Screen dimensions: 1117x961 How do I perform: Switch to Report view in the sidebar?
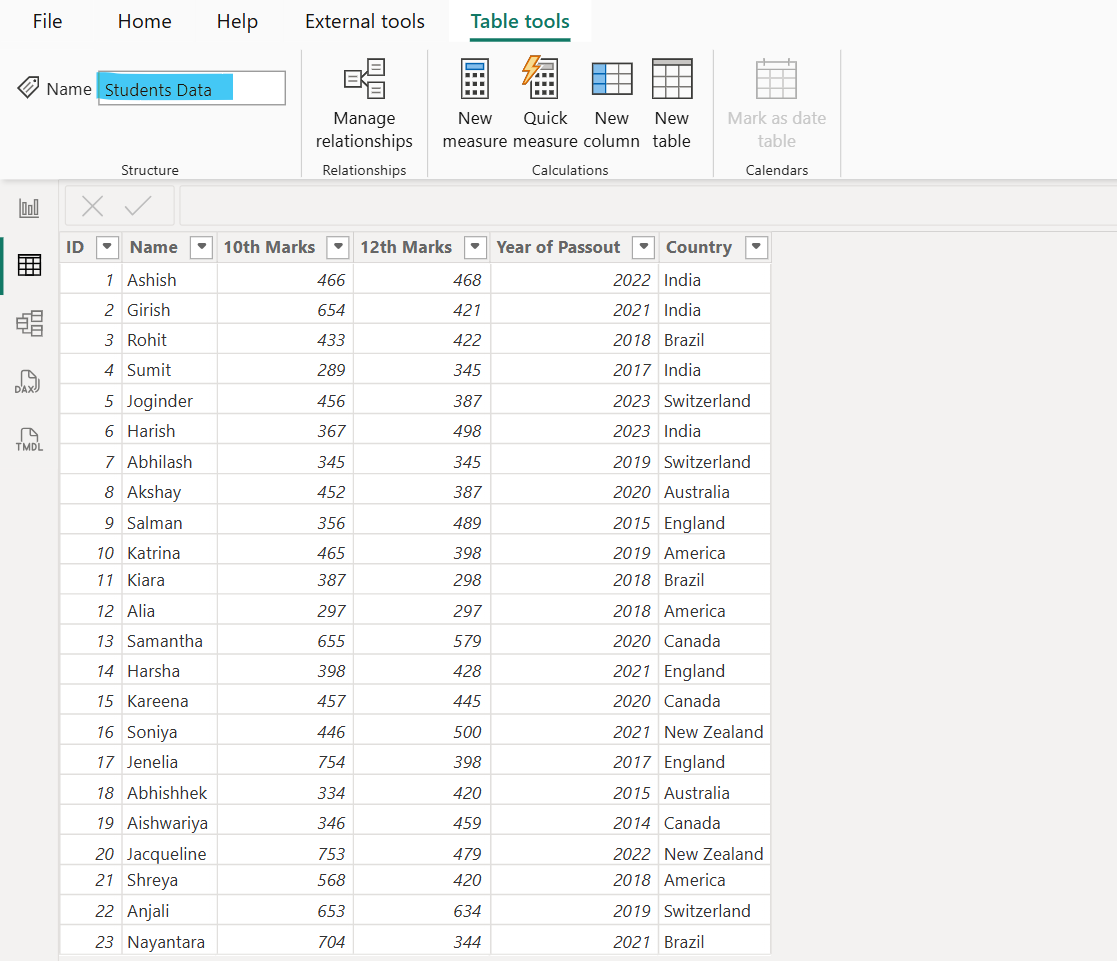[29, 207]
